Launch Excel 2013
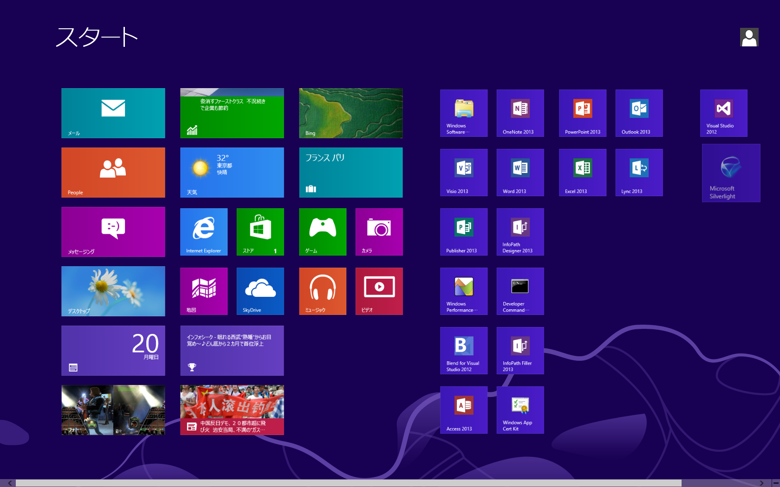 583,172
